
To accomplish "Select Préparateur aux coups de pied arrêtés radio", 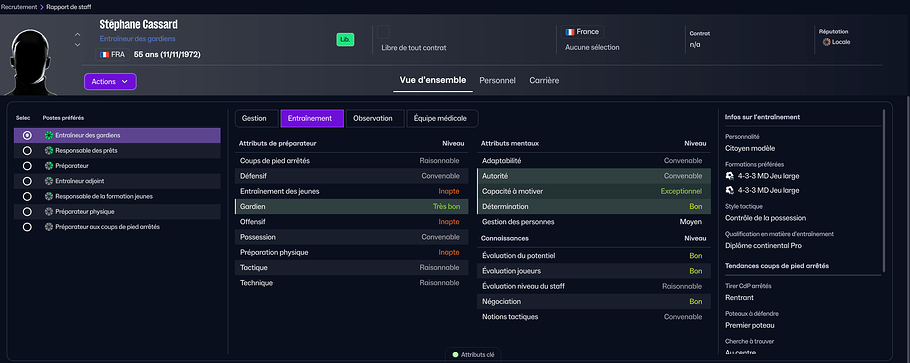I will click(x=27, y=227).
